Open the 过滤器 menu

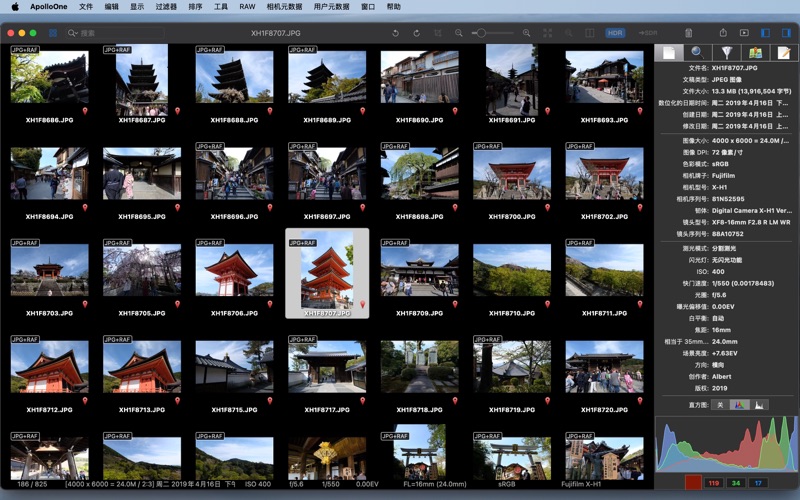[x=166, y=7]
